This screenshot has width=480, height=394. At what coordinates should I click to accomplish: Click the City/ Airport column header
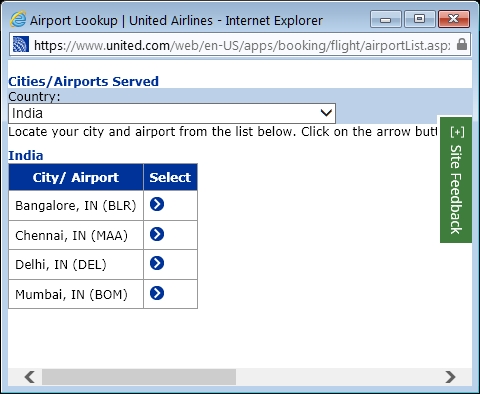tap(76, 177)
